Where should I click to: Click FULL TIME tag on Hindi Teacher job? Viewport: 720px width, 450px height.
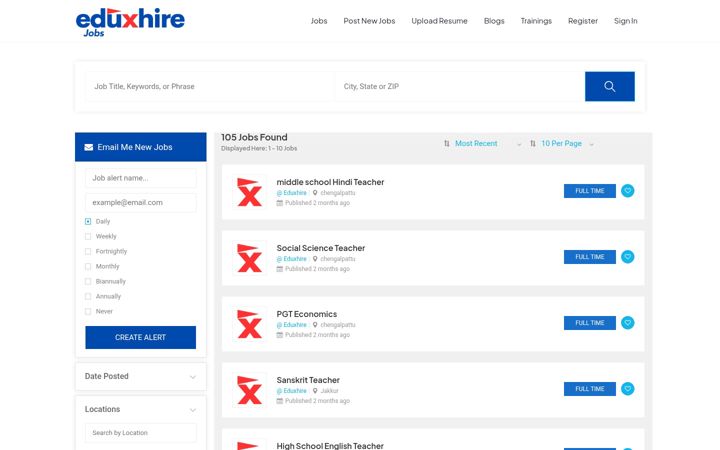click(590, 191)
